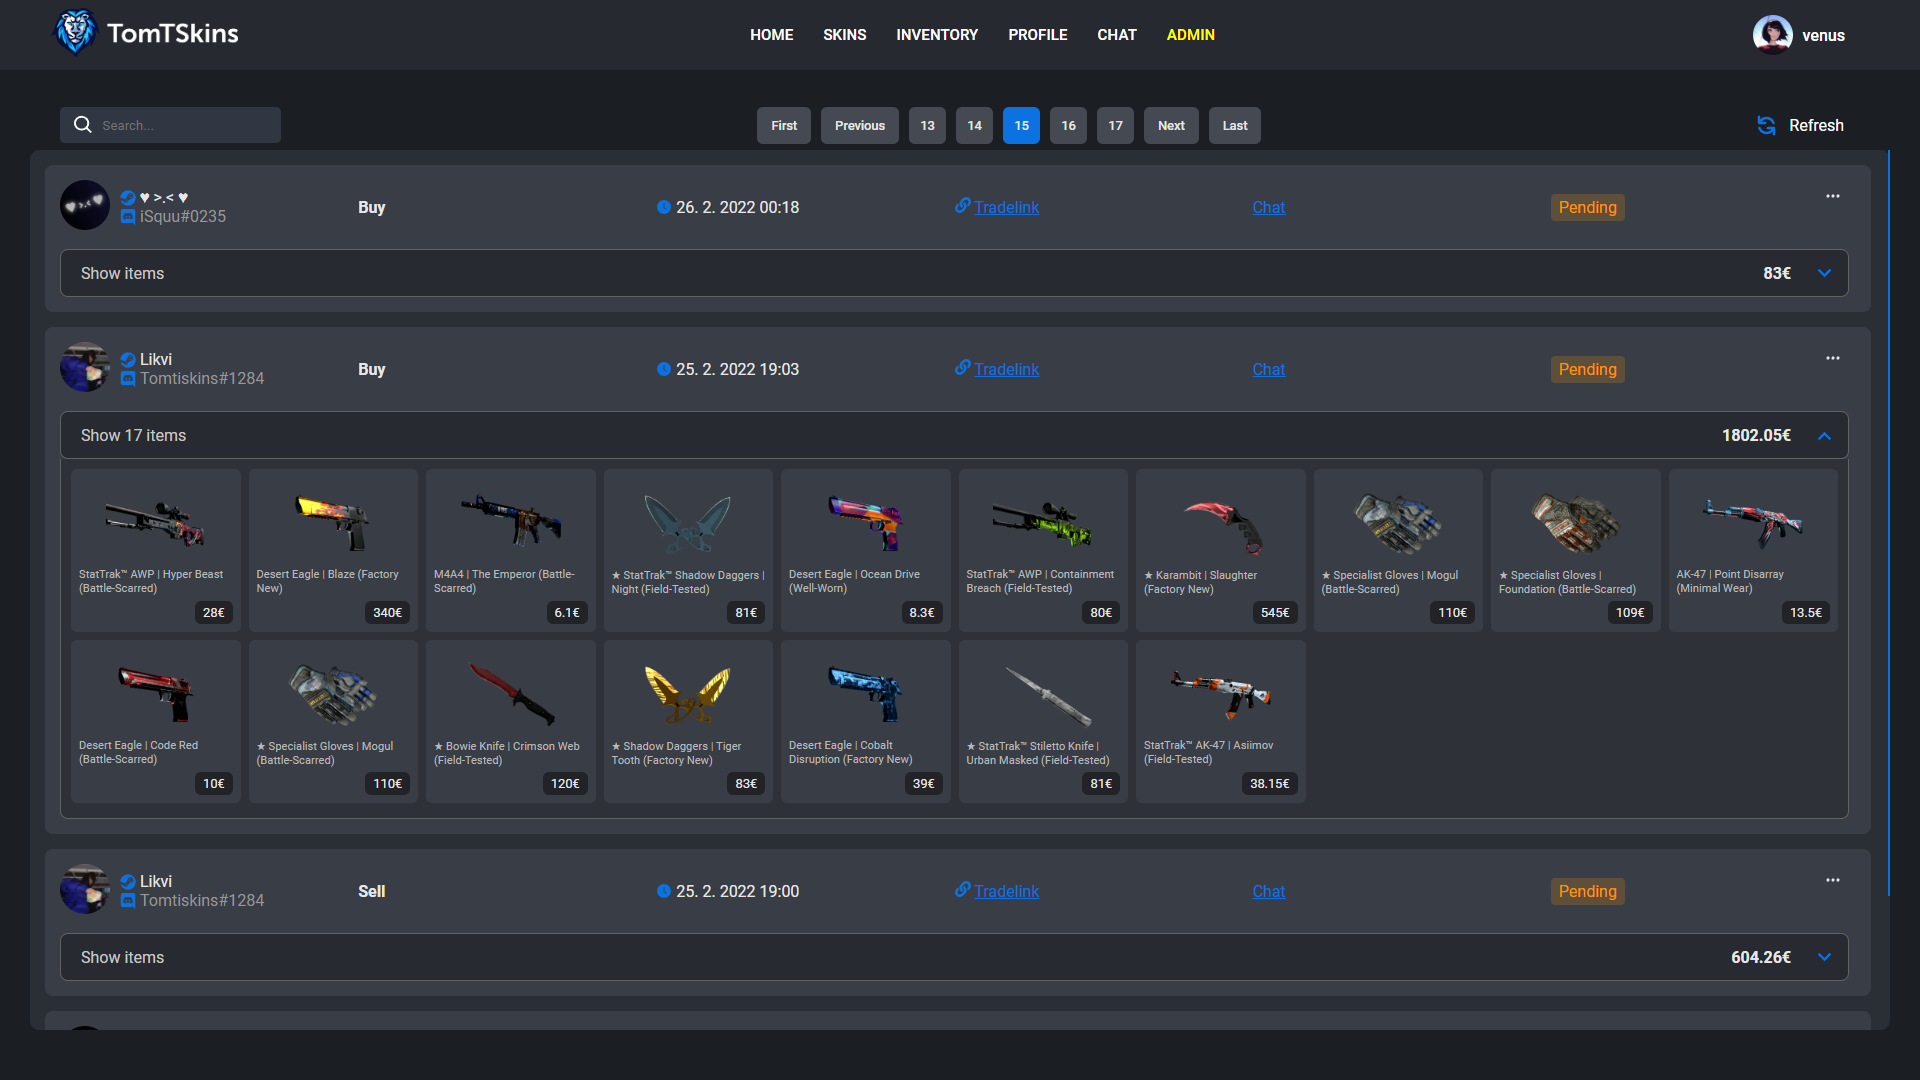Go to Previous page
1920x1080 pixels.
860,125
